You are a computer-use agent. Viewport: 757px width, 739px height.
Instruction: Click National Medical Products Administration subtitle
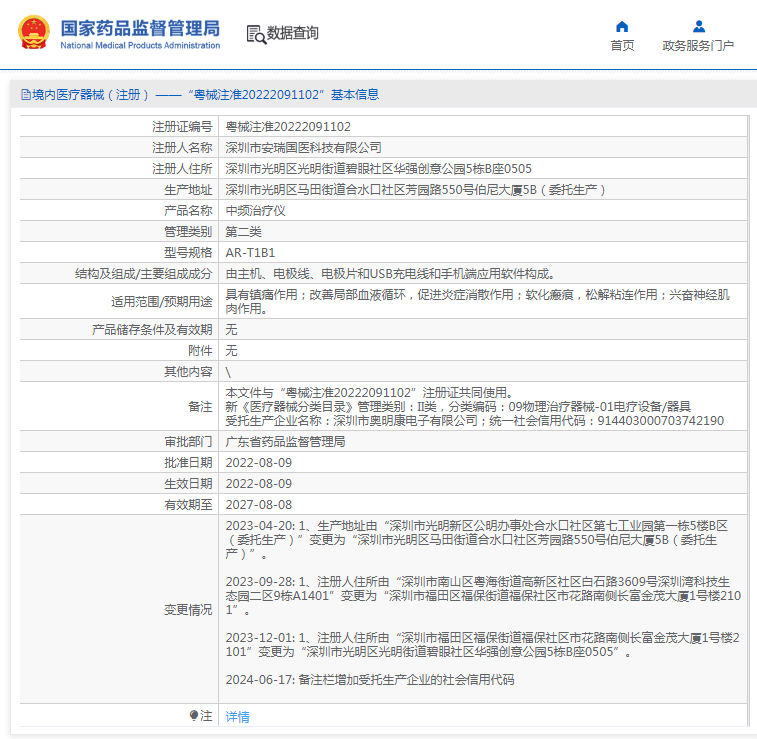[x=140, y=45]
